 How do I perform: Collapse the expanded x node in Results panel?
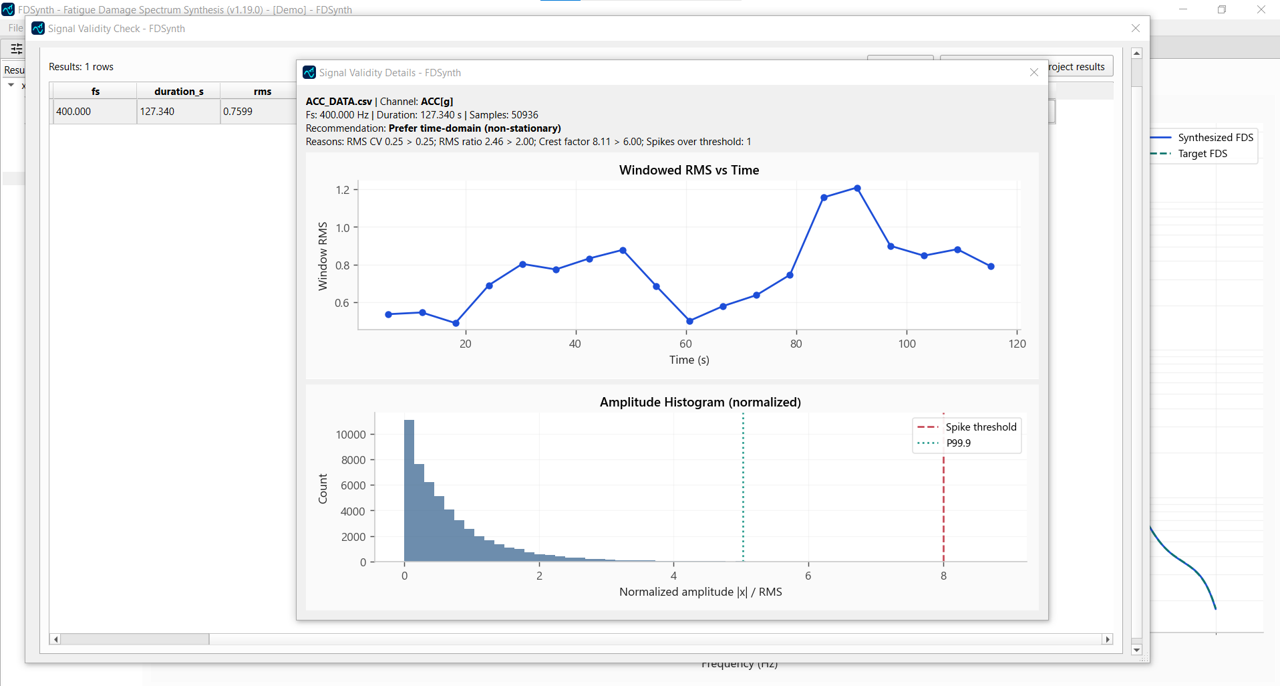click(x=9, y=85)
